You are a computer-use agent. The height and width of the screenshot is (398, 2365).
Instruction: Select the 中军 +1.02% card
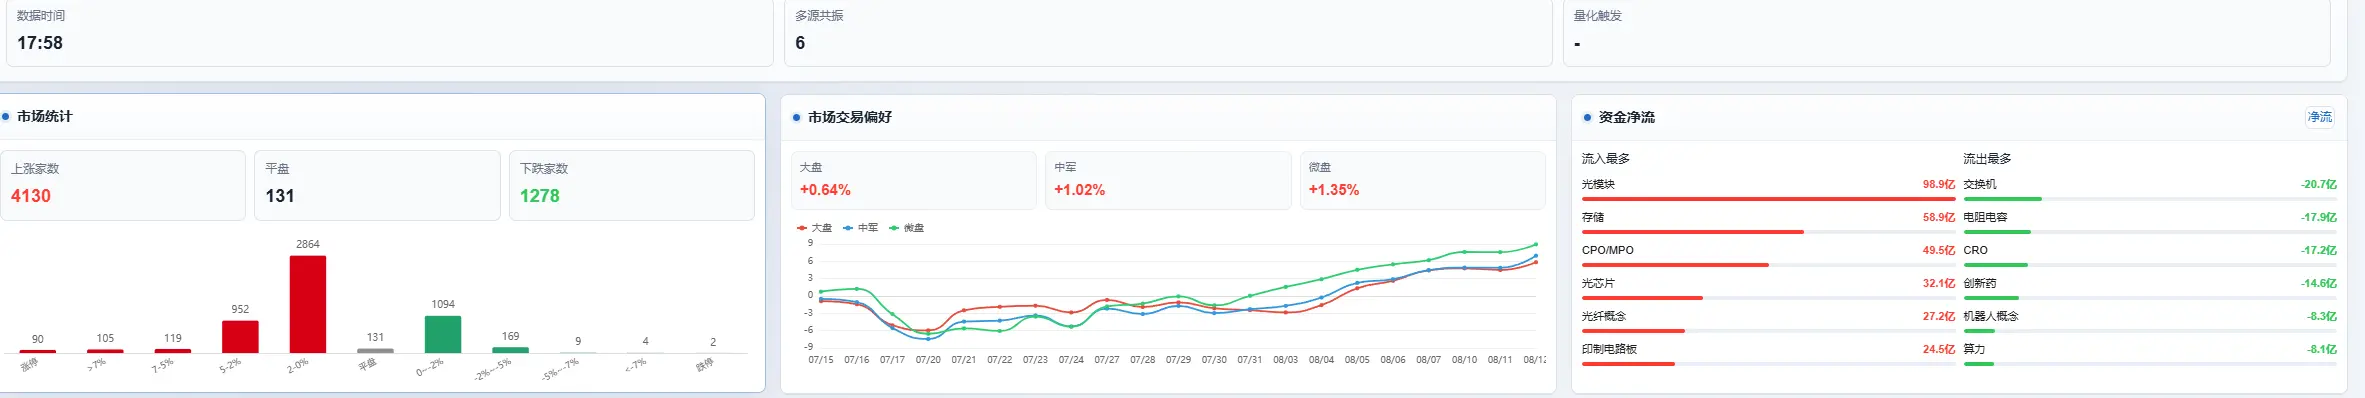pos(1168,180)
